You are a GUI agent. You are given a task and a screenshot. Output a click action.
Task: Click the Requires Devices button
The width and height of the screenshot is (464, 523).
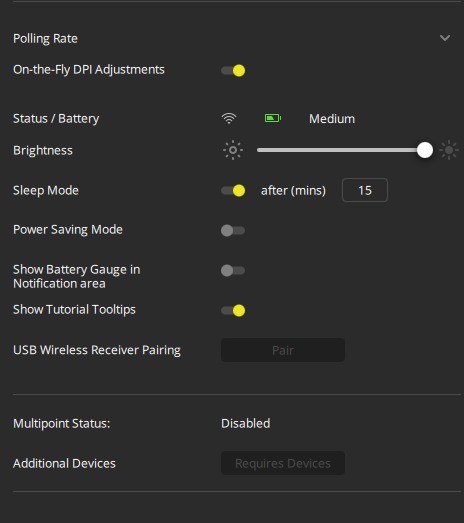click(x=283, y=463)
